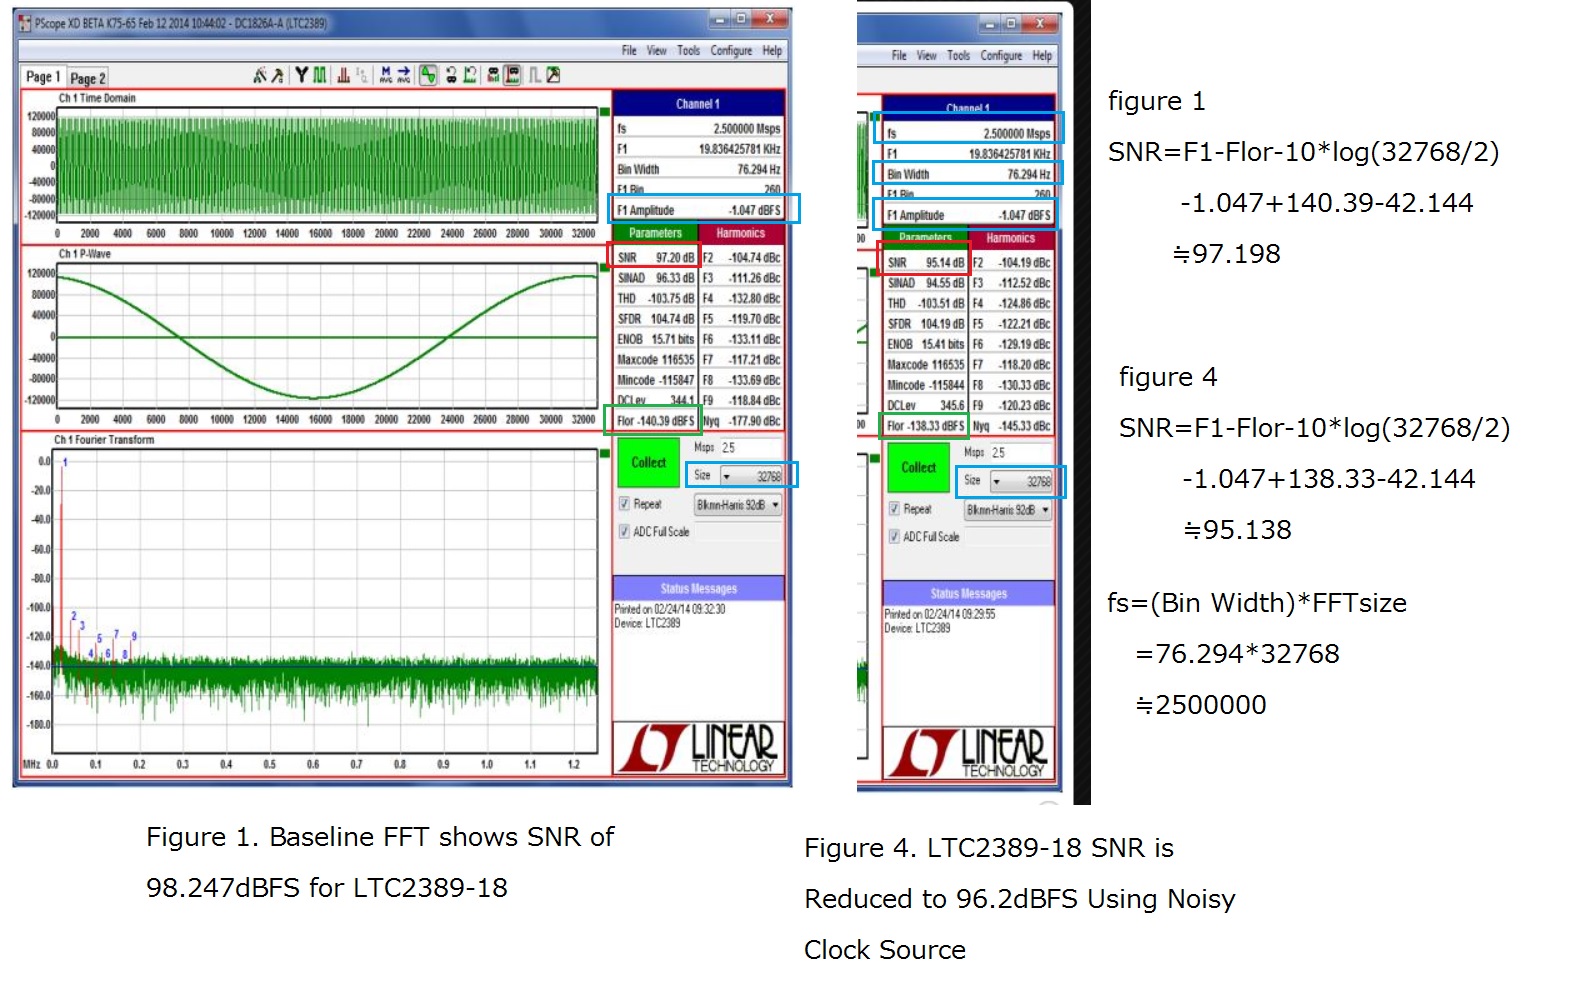Click 'SINAD 96.33 dB' in the left window
Image resolution: width=1574 pixels, height=996 pixels.
point(655,278)
